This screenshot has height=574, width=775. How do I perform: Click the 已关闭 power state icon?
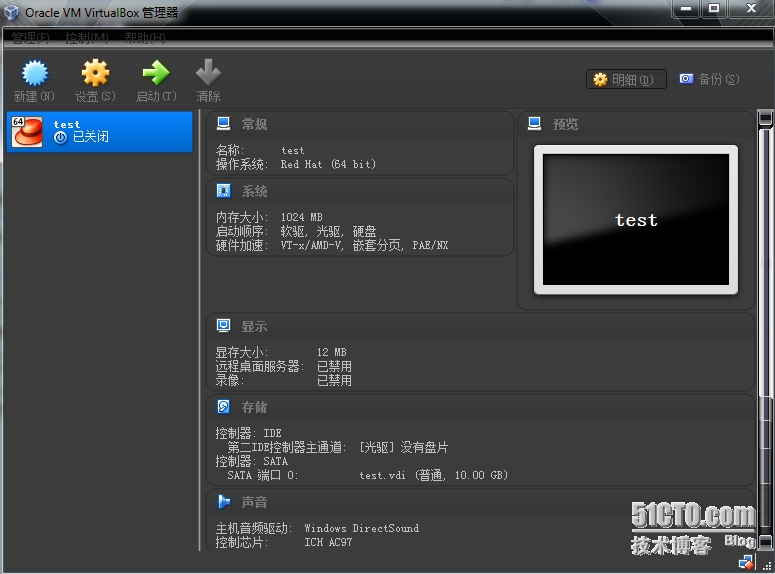pos(60,137)
